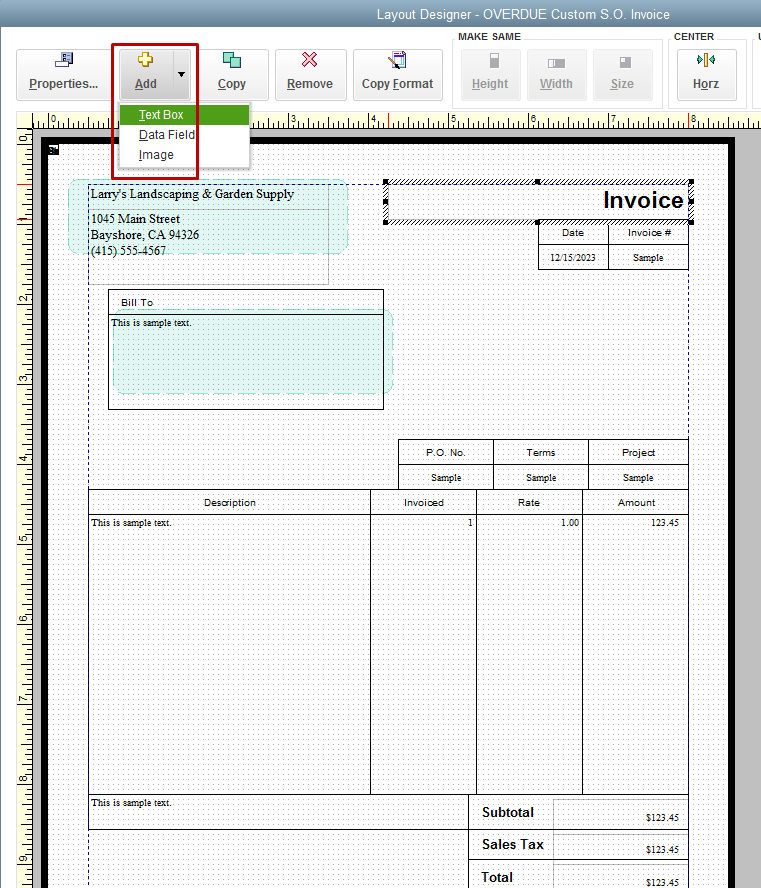Select the Bill To sample text field

click(x=246, y=361)
